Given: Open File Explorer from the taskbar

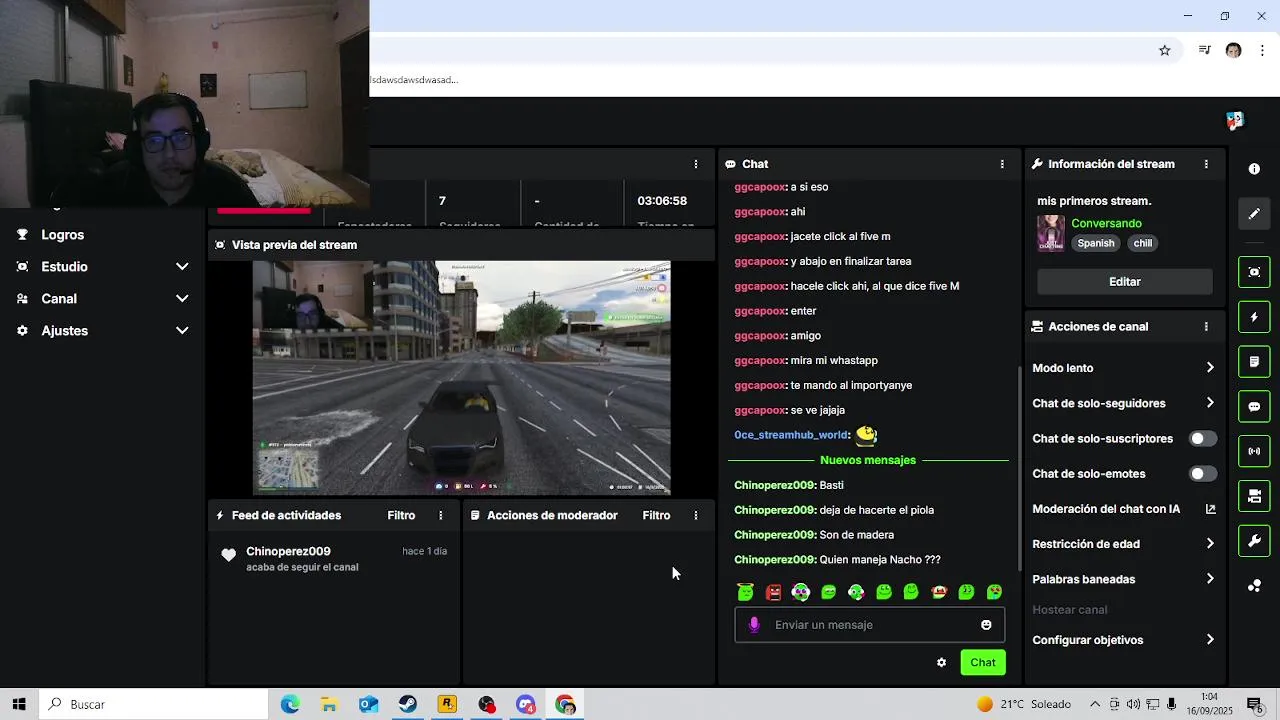Looking at the screenshot, I should (x=329, y=704).
